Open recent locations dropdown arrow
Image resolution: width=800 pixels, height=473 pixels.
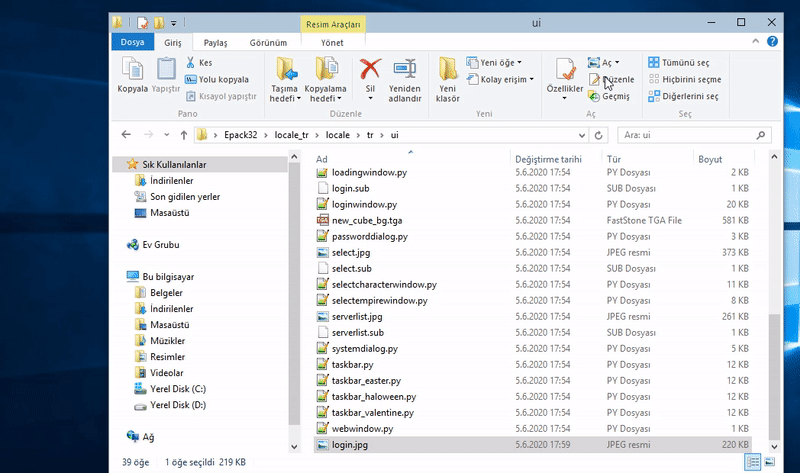click(166, 135)
